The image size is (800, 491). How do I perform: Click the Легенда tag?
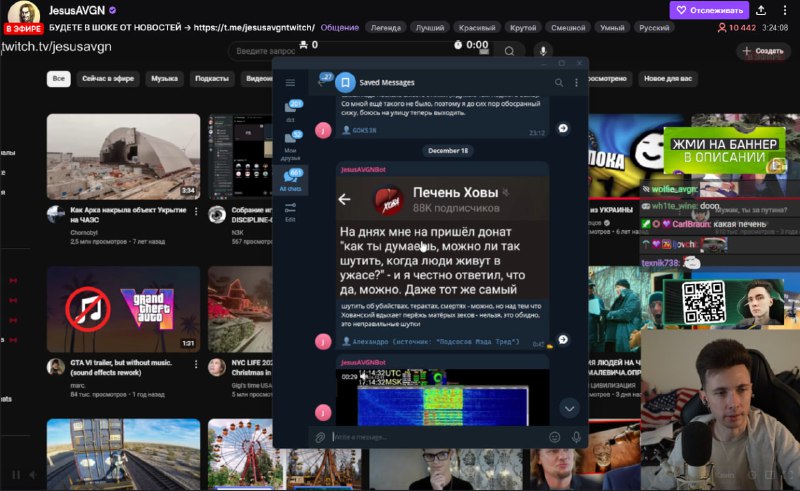click(386, 28)
